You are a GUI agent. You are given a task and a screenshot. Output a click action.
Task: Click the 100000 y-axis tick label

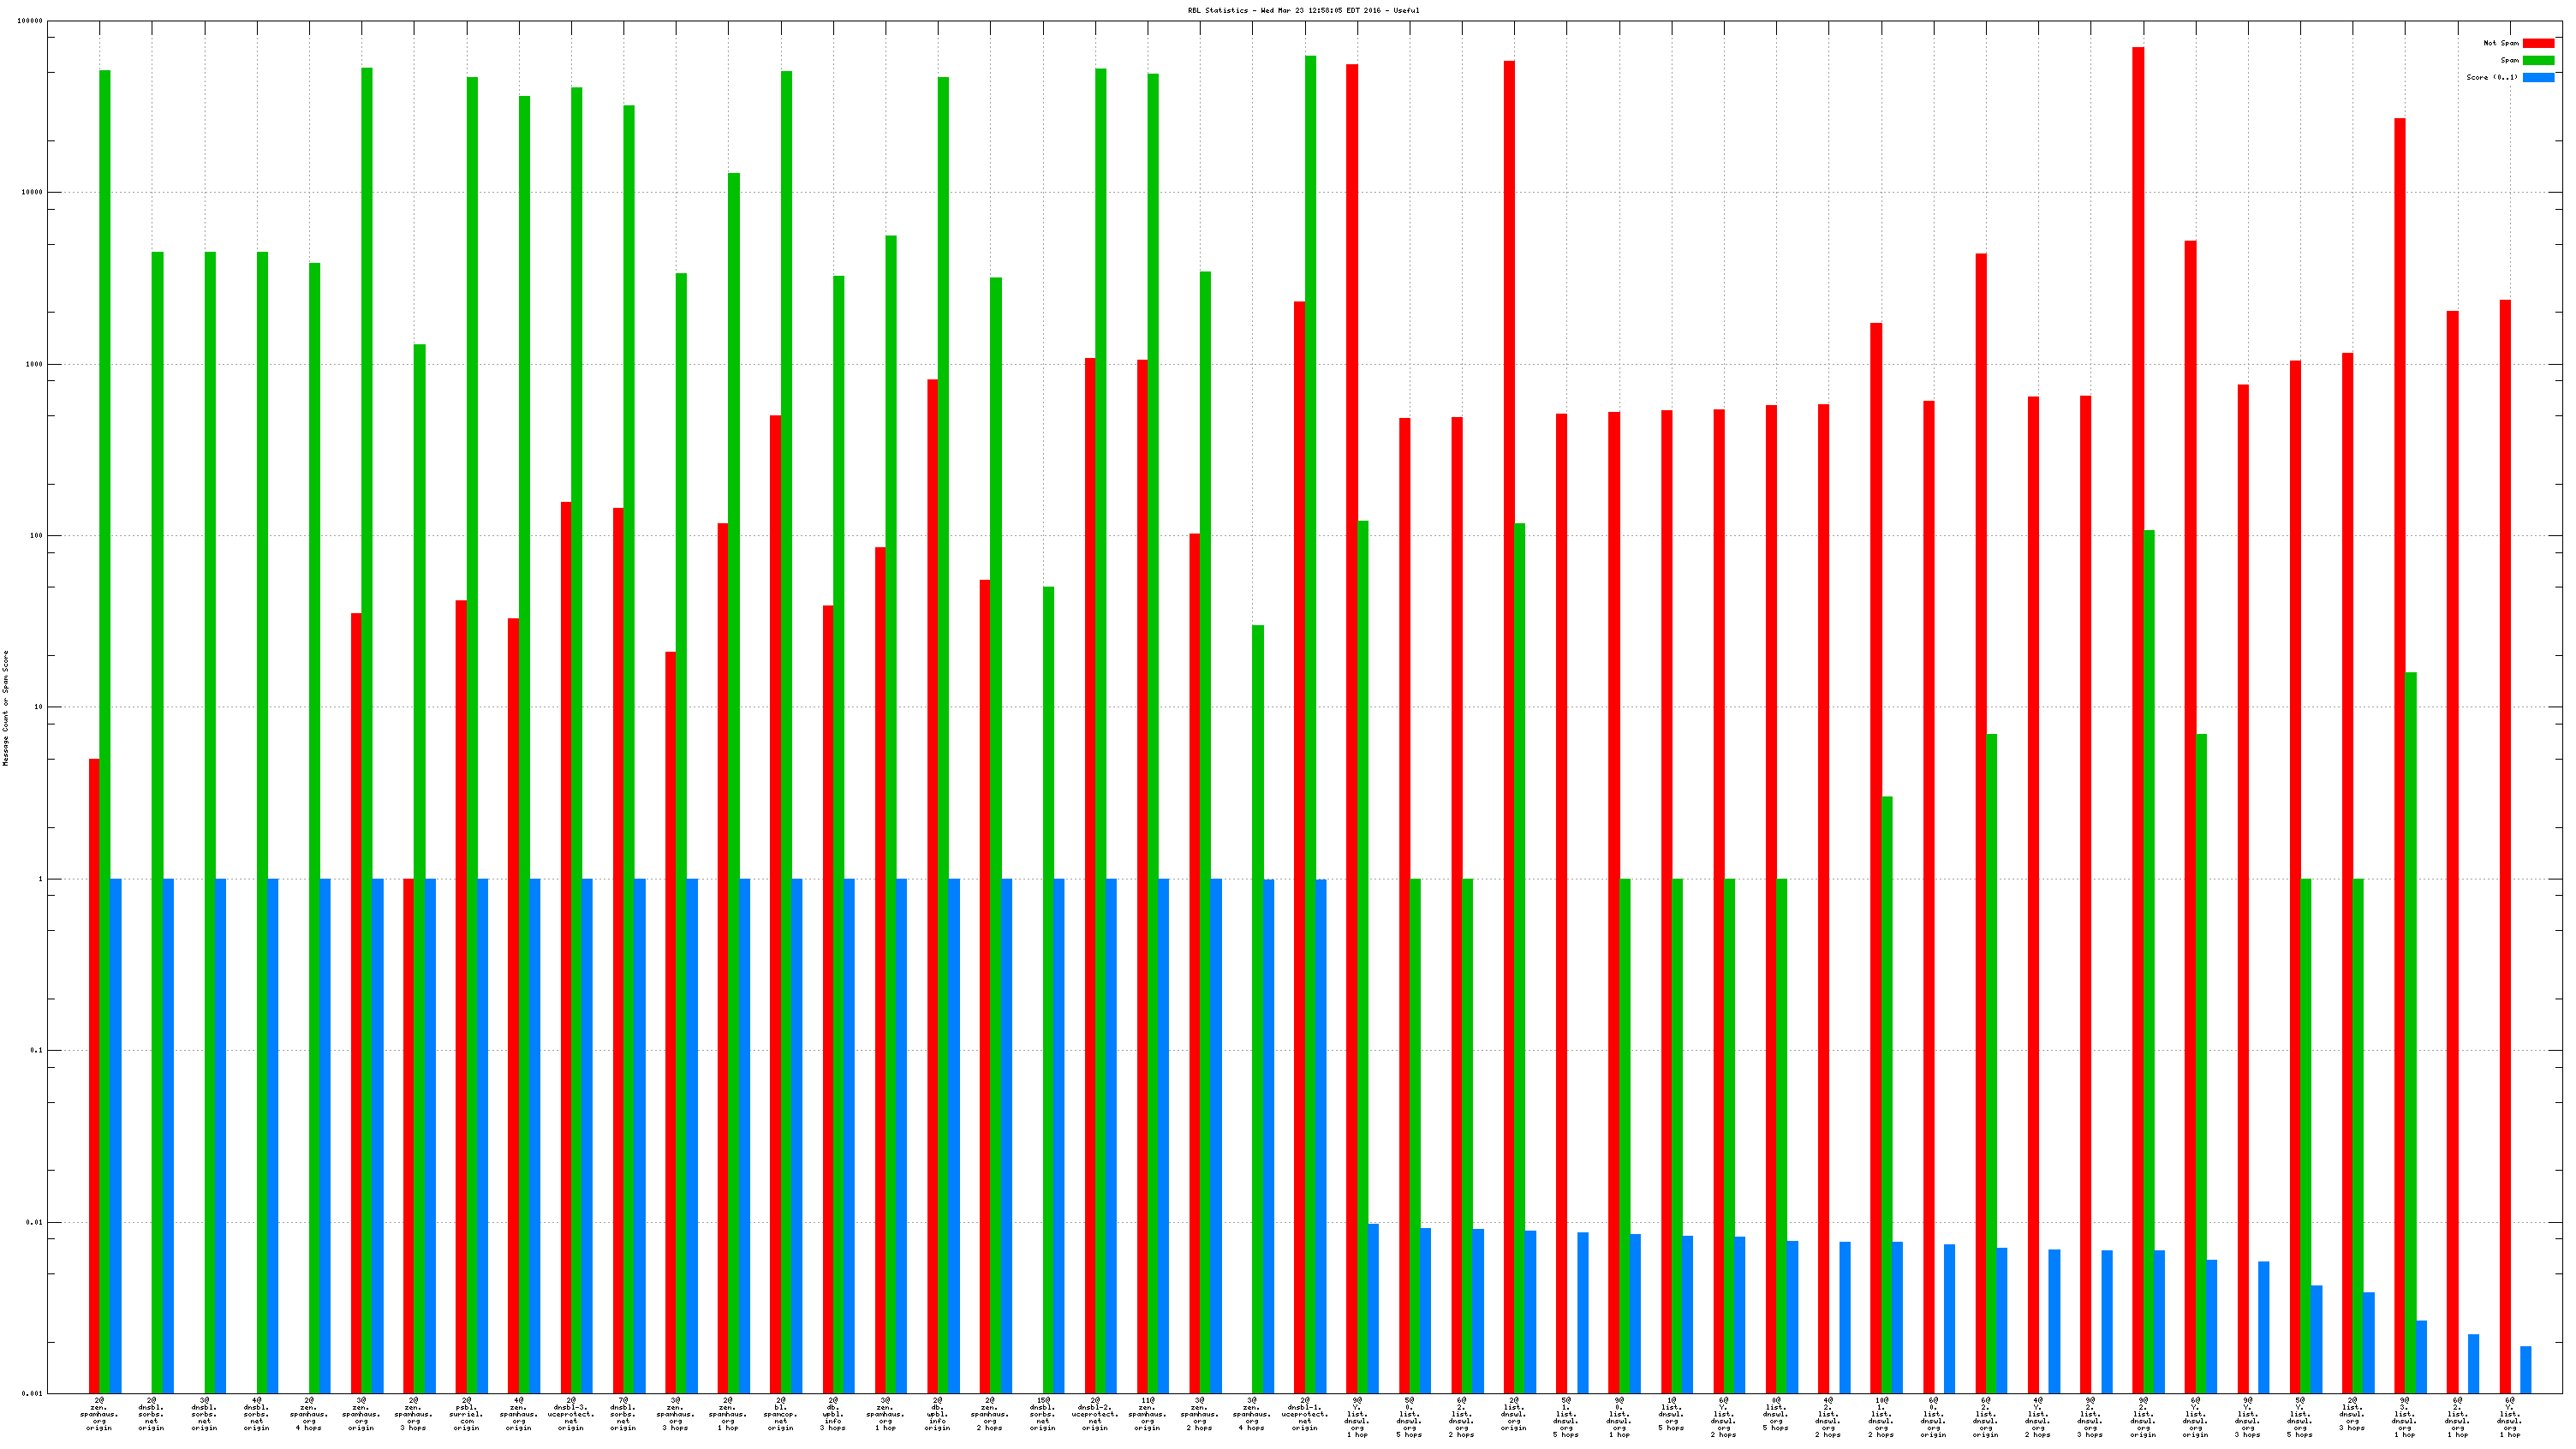click(30, 21)
